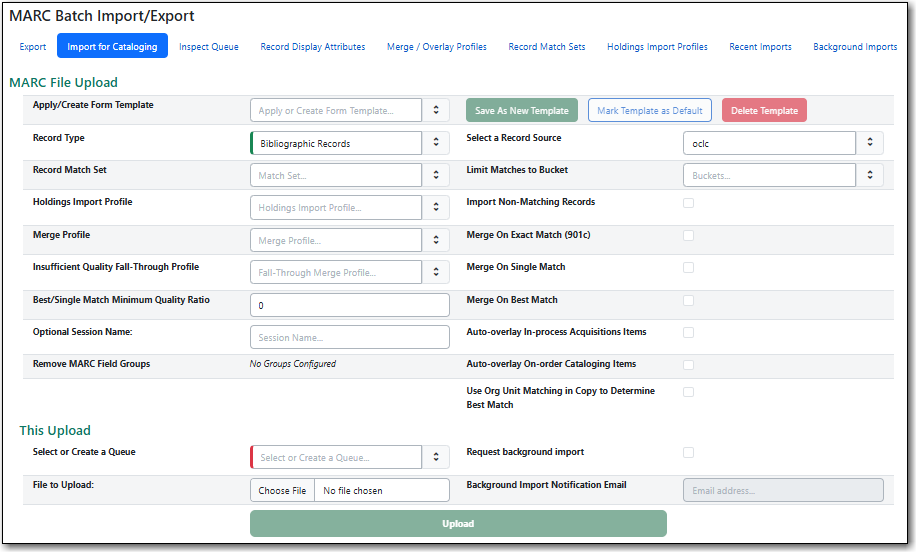Open the Select a Record Source dropdown

point(870,143)
